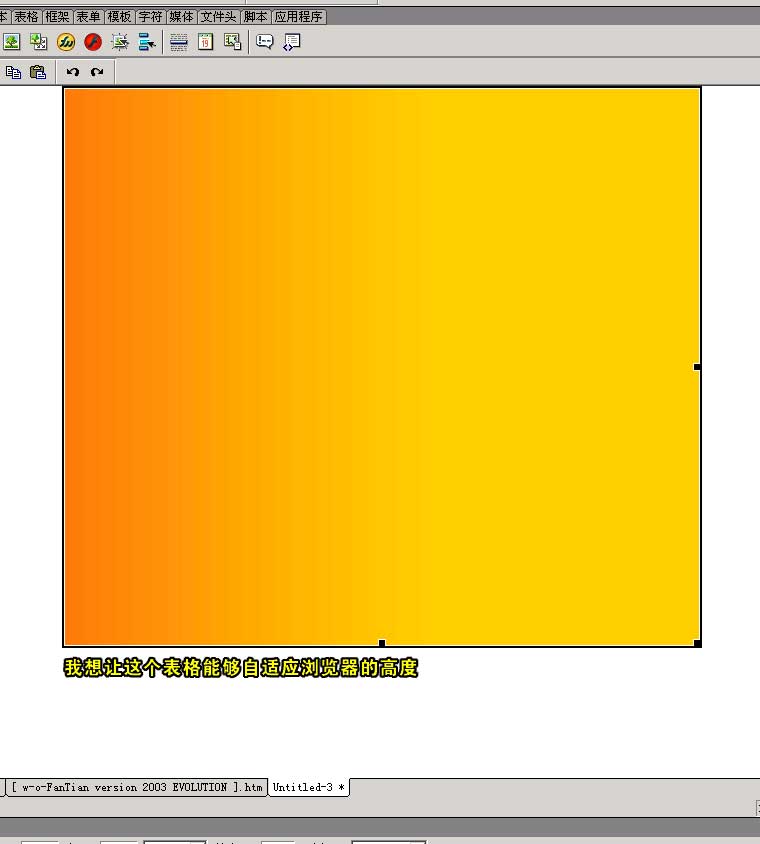Open the 框架 insert tab
This screenshot has height=844, width=760.
pos(57,17)
